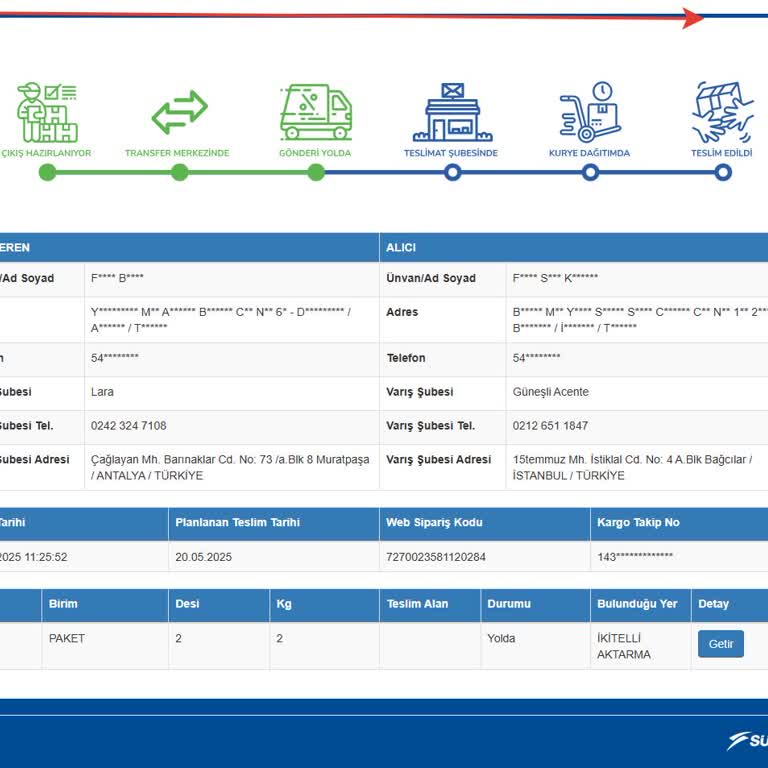Click the recipient name F**** S*** K******
The height and width of the screenshot is (768, 768).
pos(555,278)
